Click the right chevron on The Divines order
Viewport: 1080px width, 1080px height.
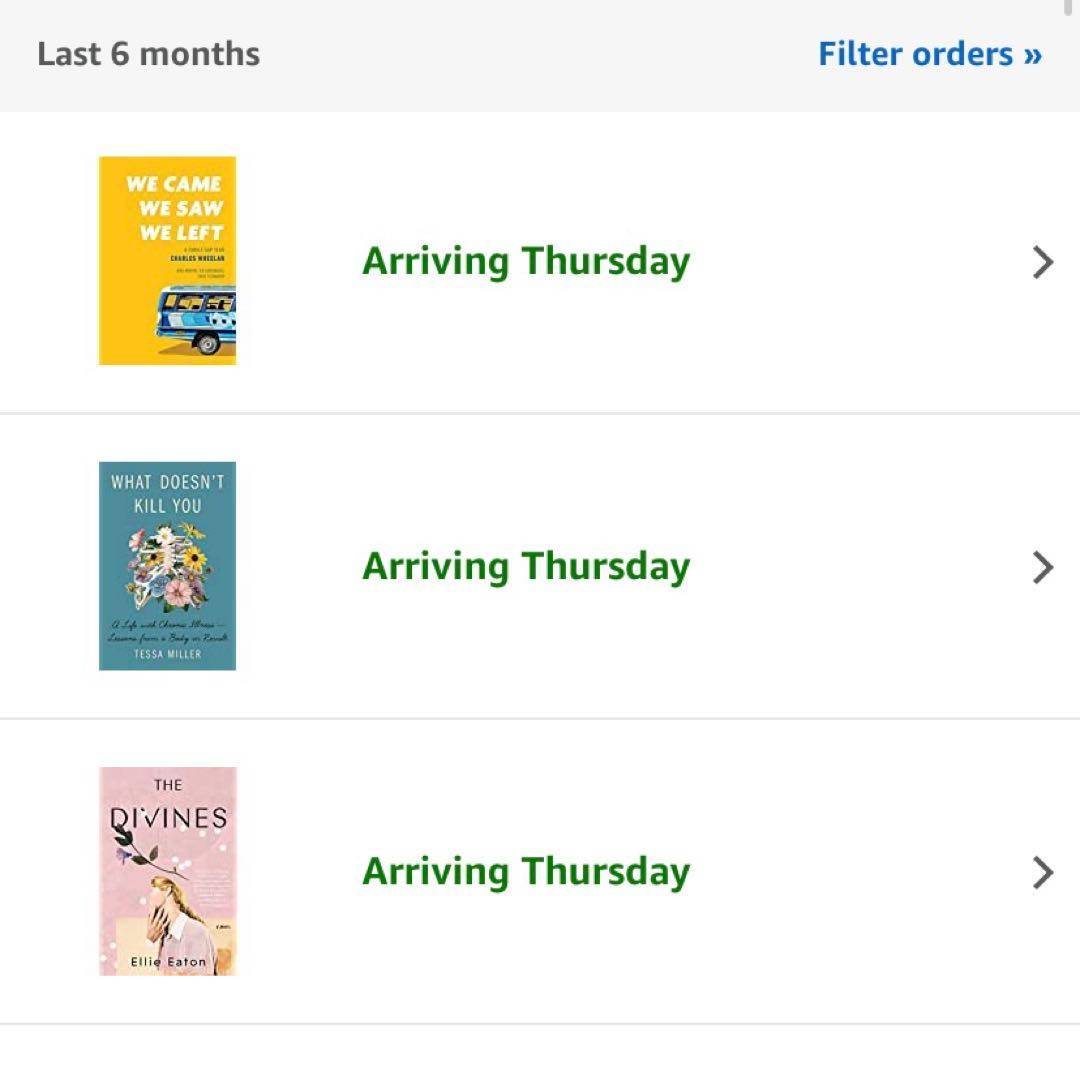[x=1042, y=872]
